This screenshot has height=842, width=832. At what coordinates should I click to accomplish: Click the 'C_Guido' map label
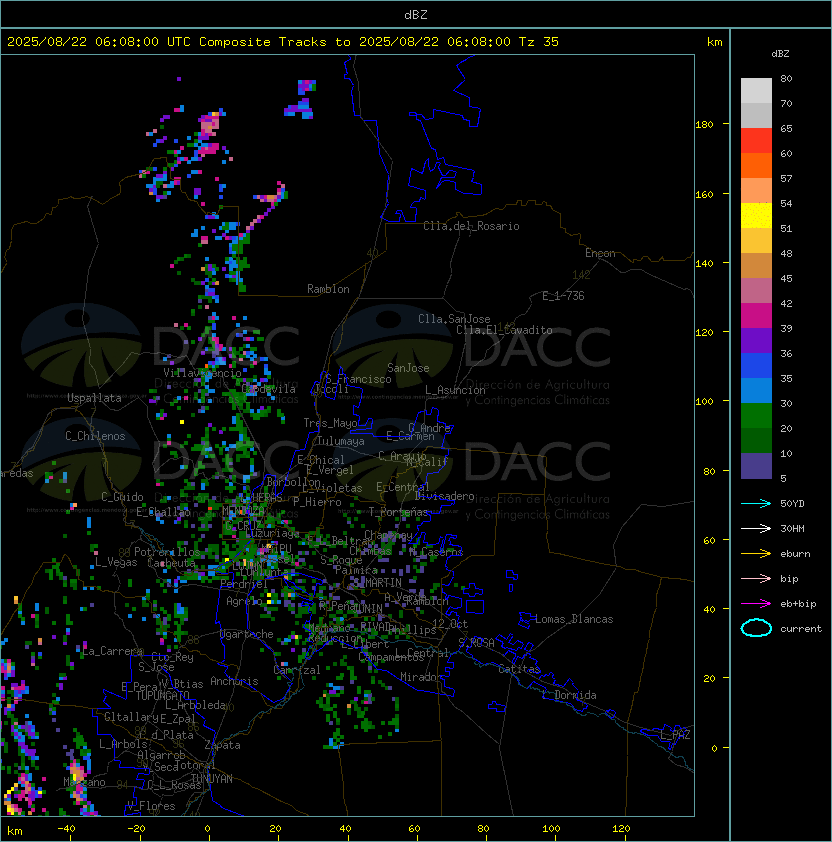coord(122,497)
